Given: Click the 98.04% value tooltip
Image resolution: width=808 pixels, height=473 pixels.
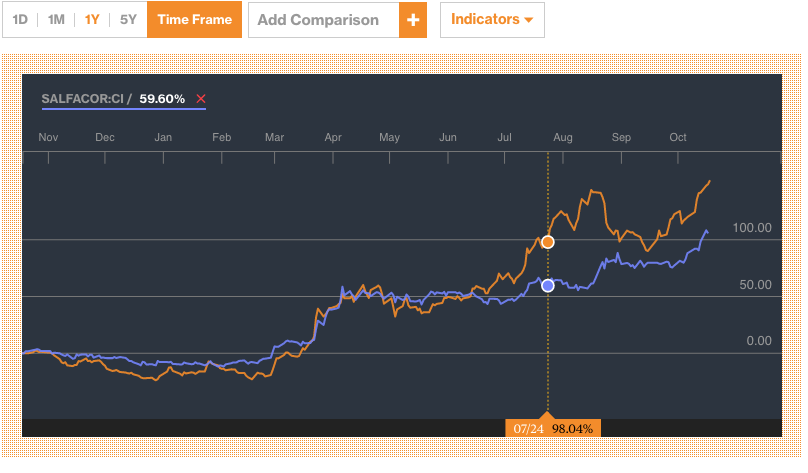Looking at the screenshot, I should click(x=573, y=429).
